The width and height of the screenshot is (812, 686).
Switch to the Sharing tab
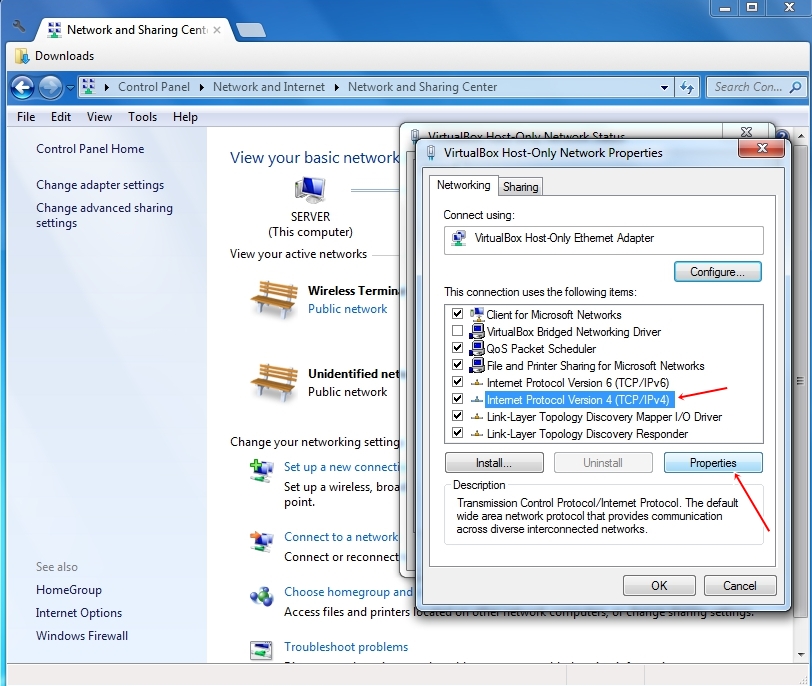[520, 187]
